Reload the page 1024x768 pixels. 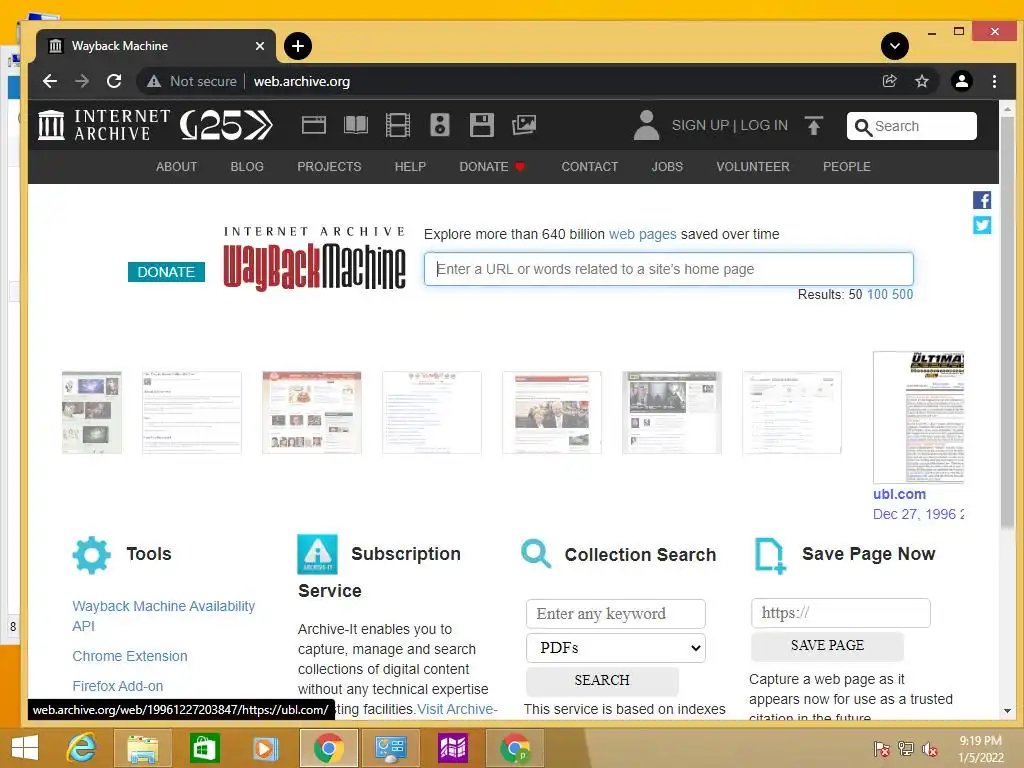[x=114, y=81]
